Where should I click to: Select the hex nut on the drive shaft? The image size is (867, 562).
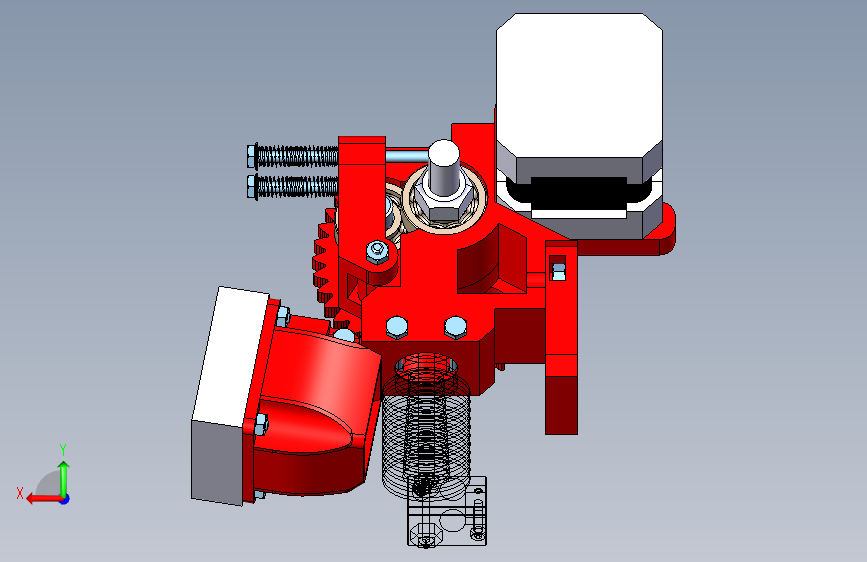pyautogui.click(x=442, y=204)
